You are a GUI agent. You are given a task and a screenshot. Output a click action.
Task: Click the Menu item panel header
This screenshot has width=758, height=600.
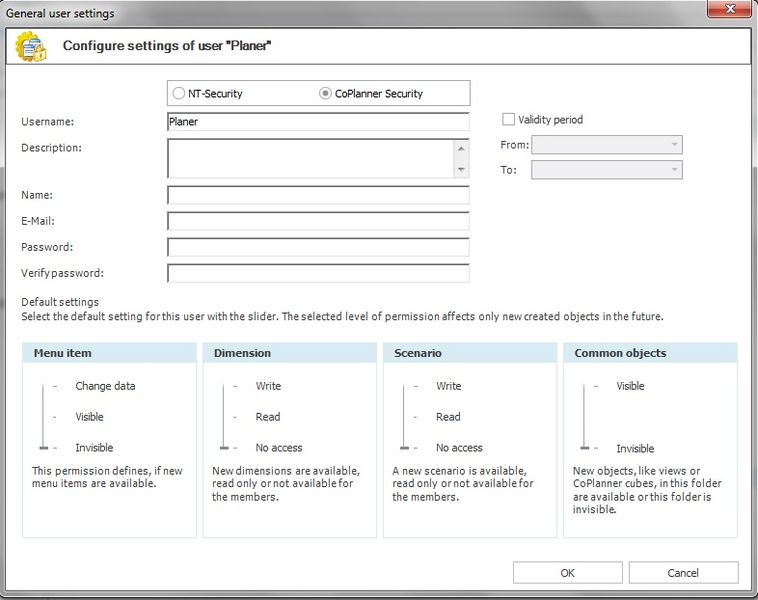tap(109, 353)
